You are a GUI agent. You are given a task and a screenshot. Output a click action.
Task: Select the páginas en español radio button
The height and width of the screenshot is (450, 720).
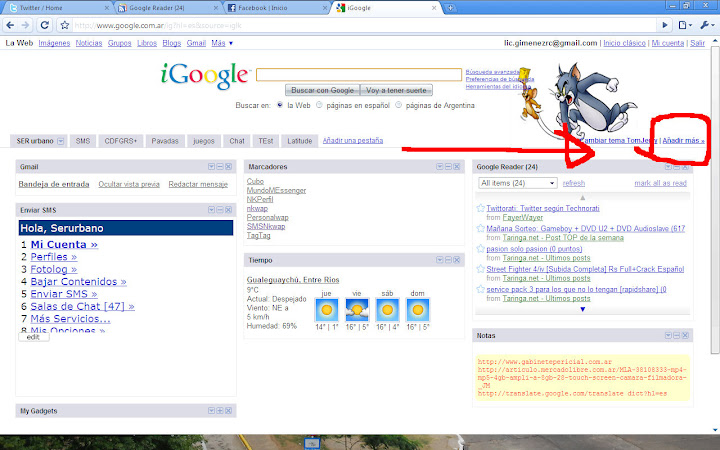(319, 105)
